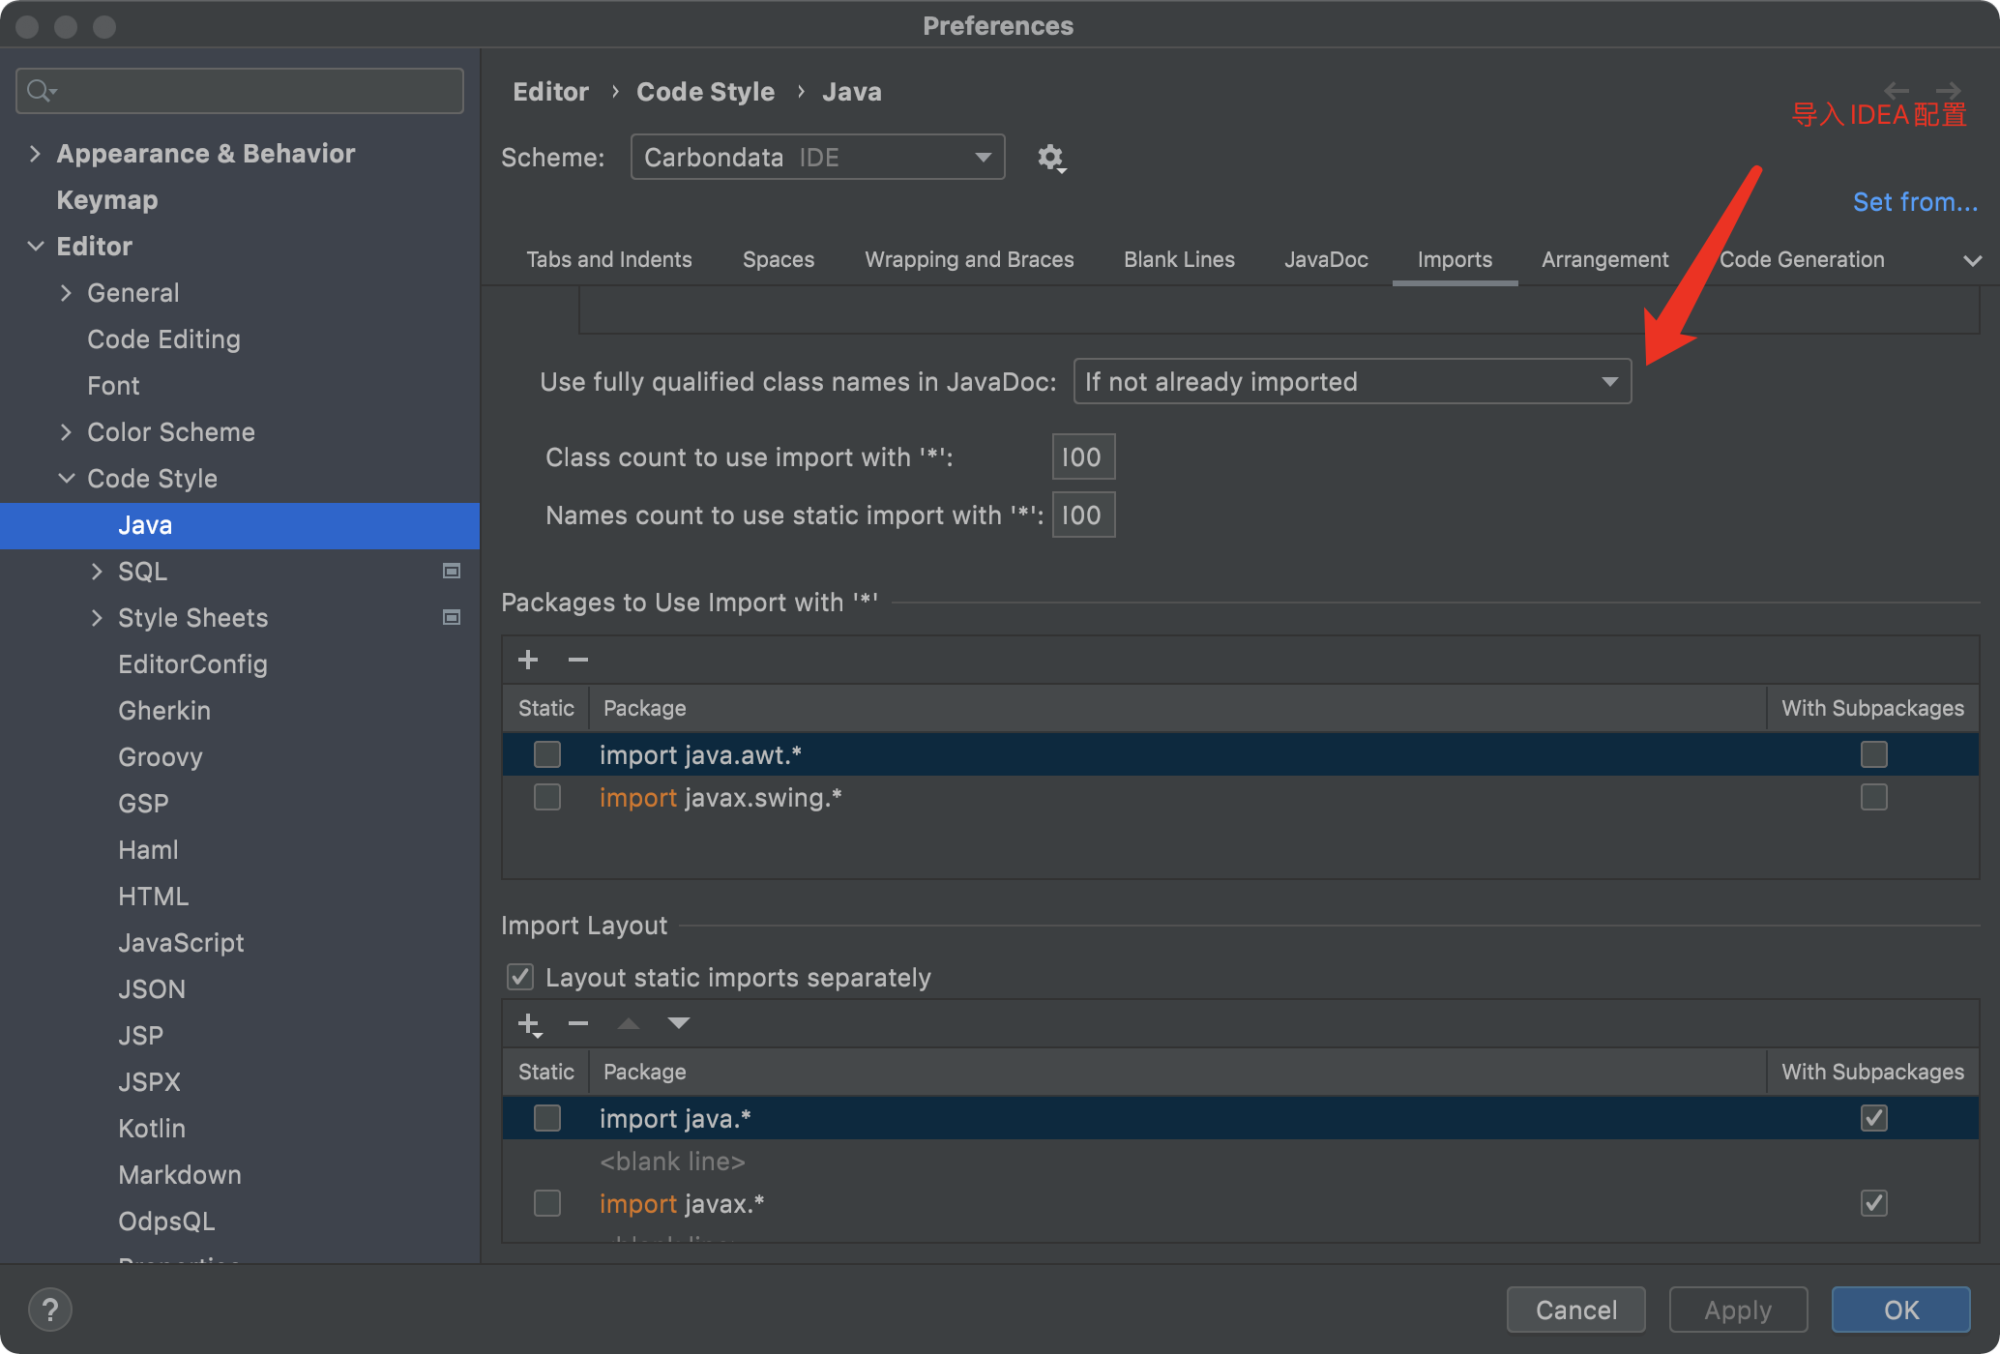Click the add button under Packages to Use Import
The height and width of the screenshot is (1354, 2000).
pyautogui.click(x=528, y=660)
